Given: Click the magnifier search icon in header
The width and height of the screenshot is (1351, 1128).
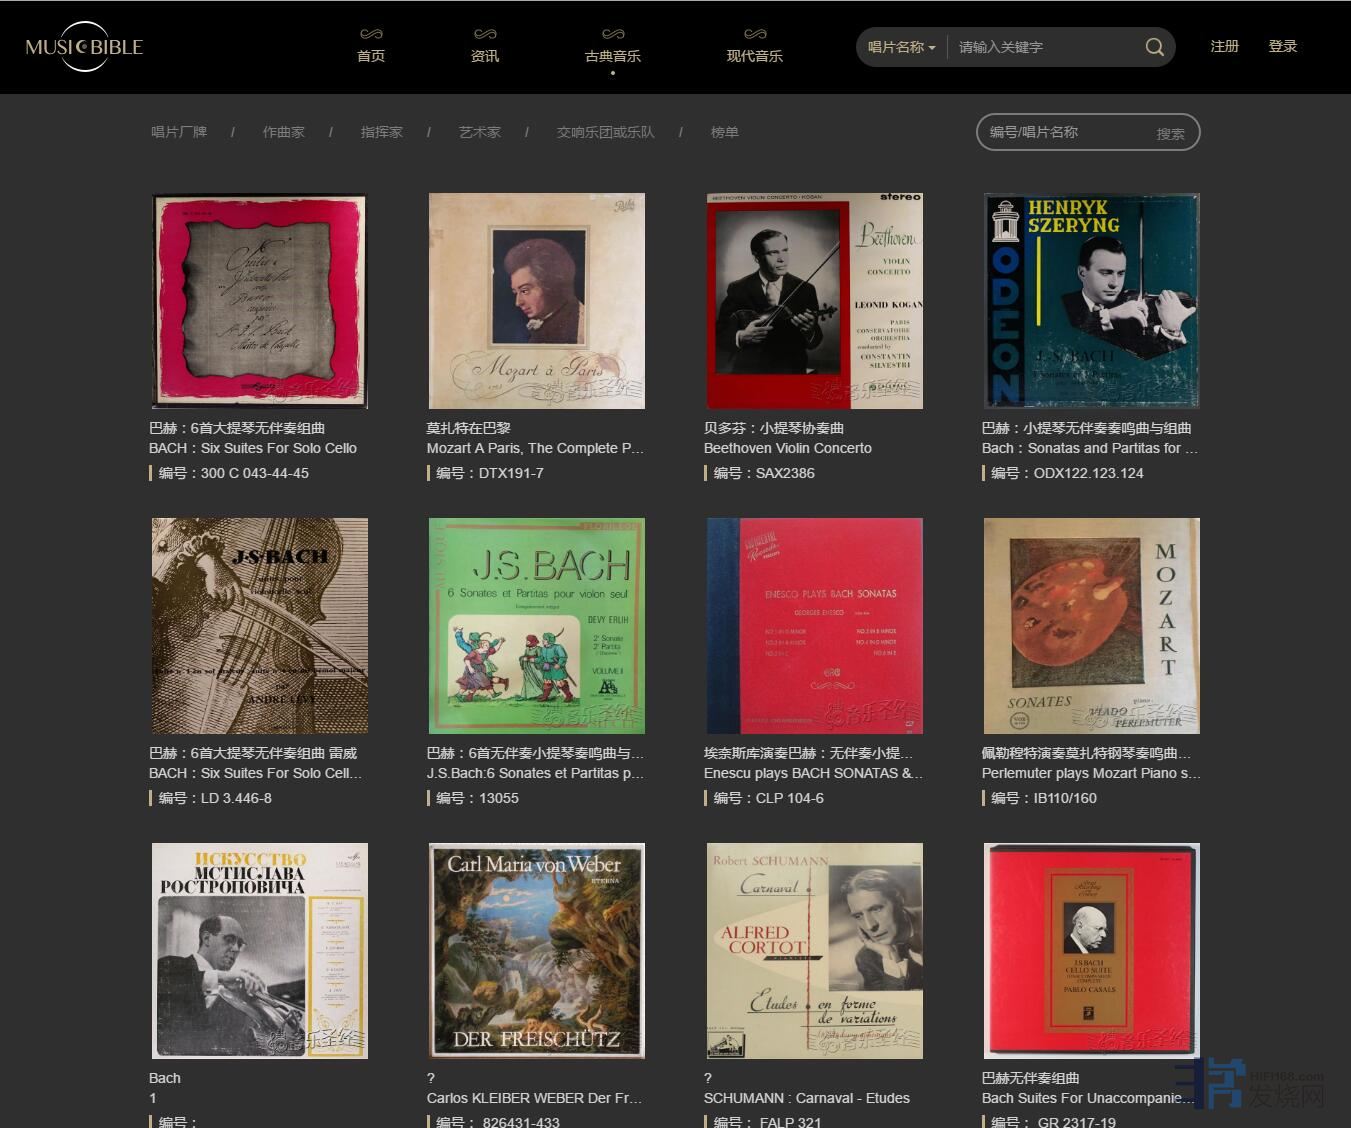Looking at the screenshot, I should pos(1154,47).
